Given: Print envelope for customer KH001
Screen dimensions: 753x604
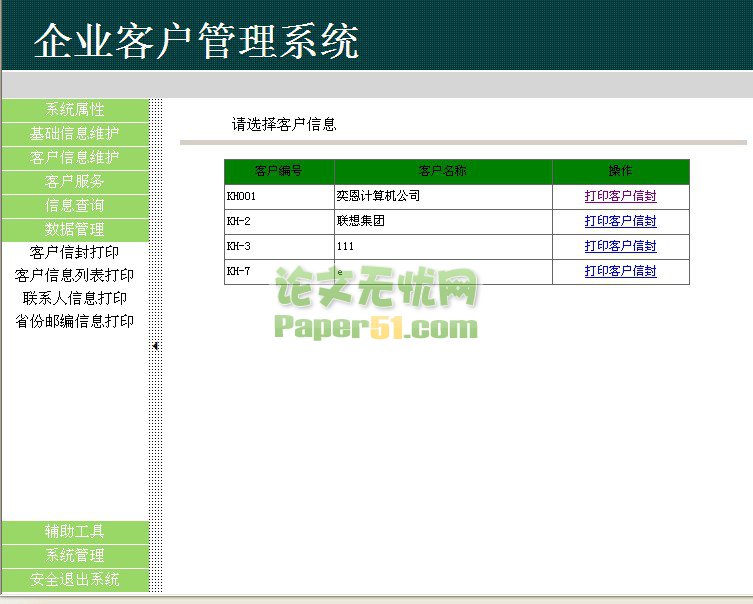Looking at the screenshot, I should pos(620,196).
